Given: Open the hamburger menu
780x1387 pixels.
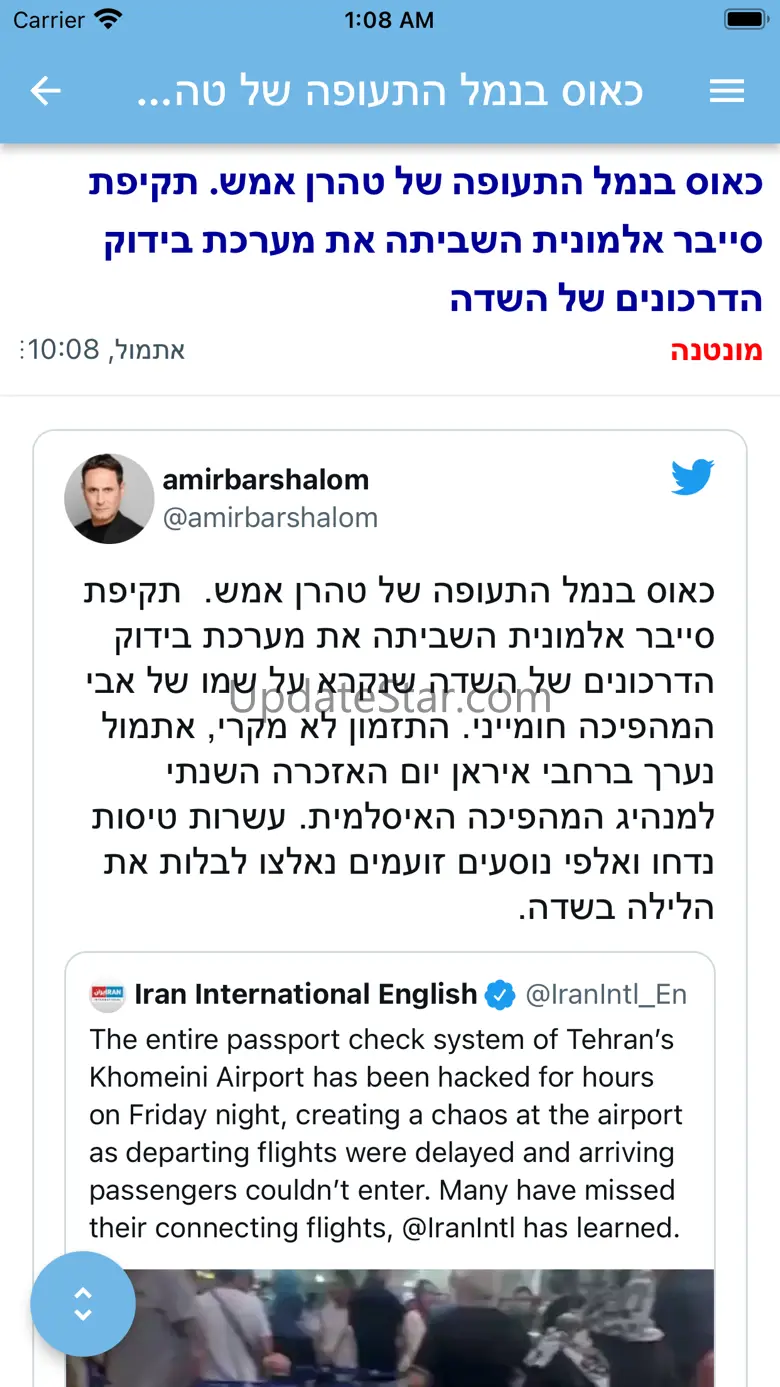Looking at the screenshot, I should pos(727,92).
